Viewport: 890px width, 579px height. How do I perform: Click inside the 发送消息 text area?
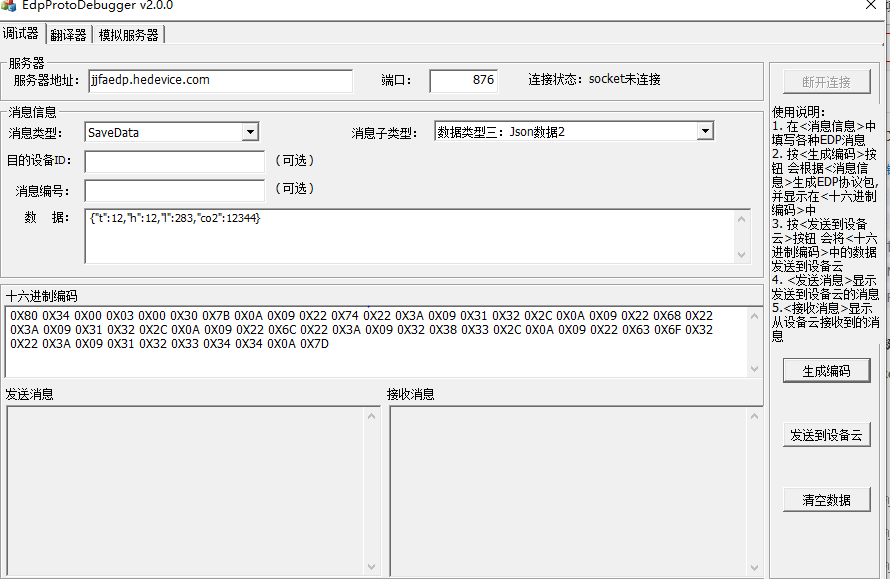tap(185, 491)
